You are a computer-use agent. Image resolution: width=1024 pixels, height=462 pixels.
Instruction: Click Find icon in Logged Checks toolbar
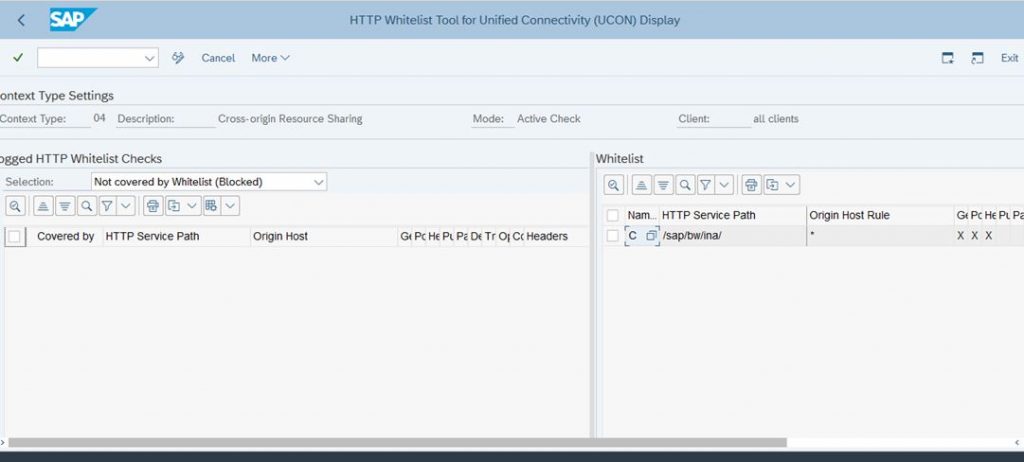[x=86, y=206]
